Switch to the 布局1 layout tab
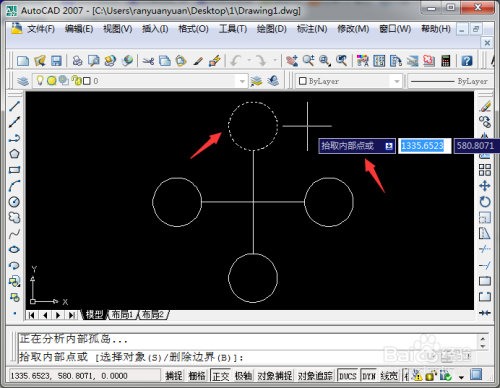500x388 pixels. [122, 314]
